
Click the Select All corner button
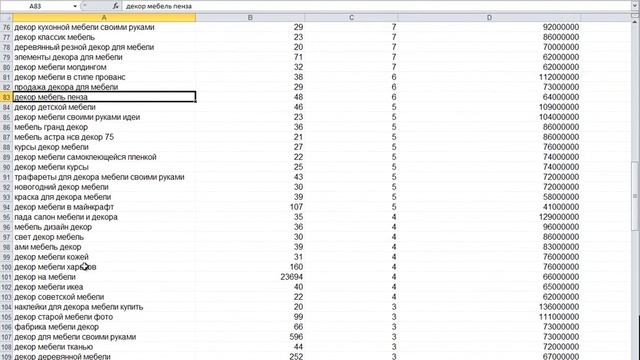[x=6, y=18]
